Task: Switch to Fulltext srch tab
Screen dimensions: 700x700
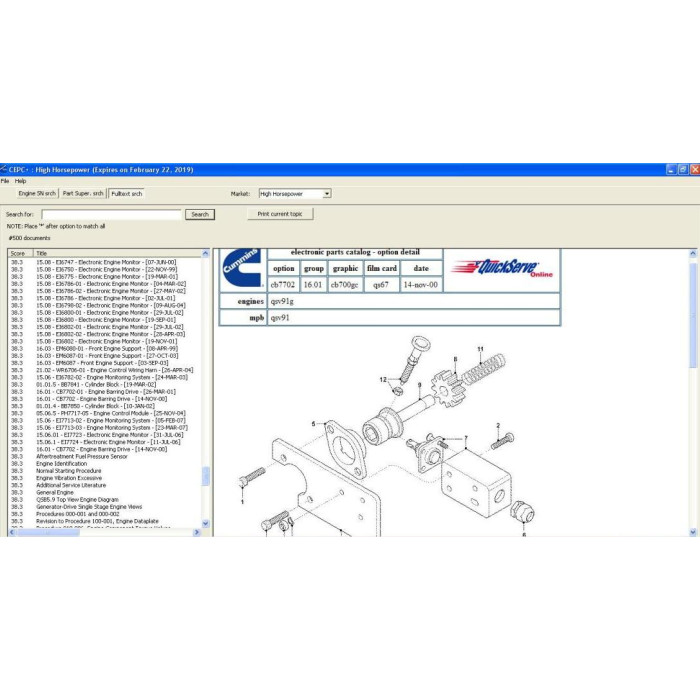Action: click(127, 194)
